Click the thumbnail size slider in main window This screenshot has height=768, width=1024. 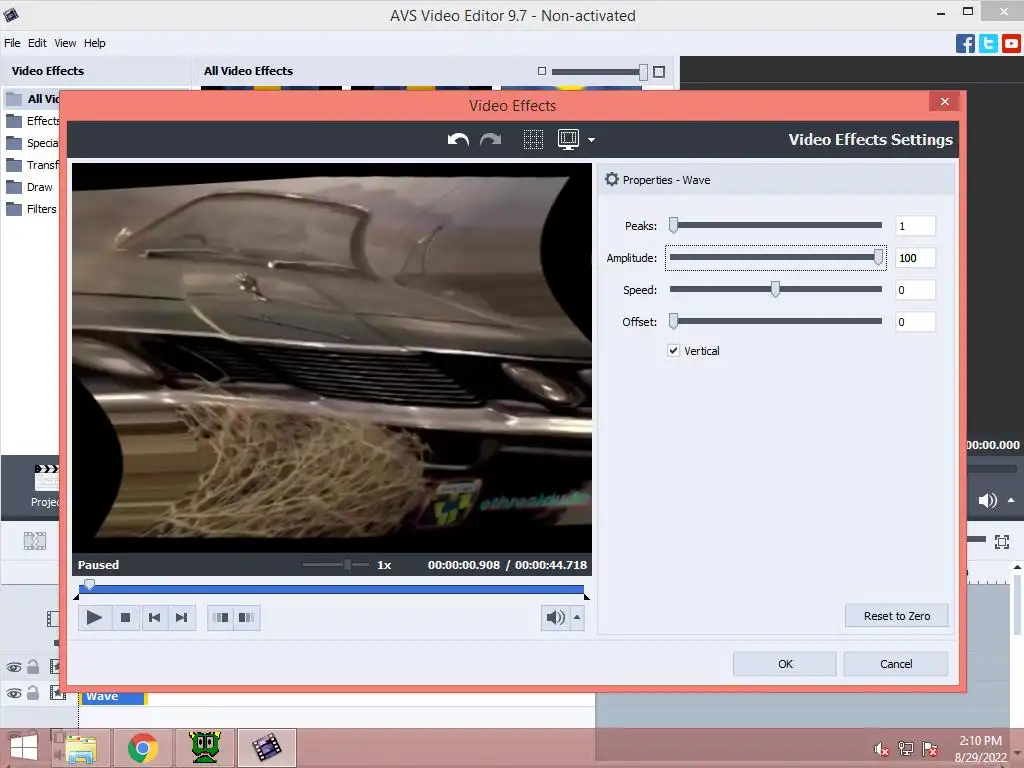click(x=600, y=72)
